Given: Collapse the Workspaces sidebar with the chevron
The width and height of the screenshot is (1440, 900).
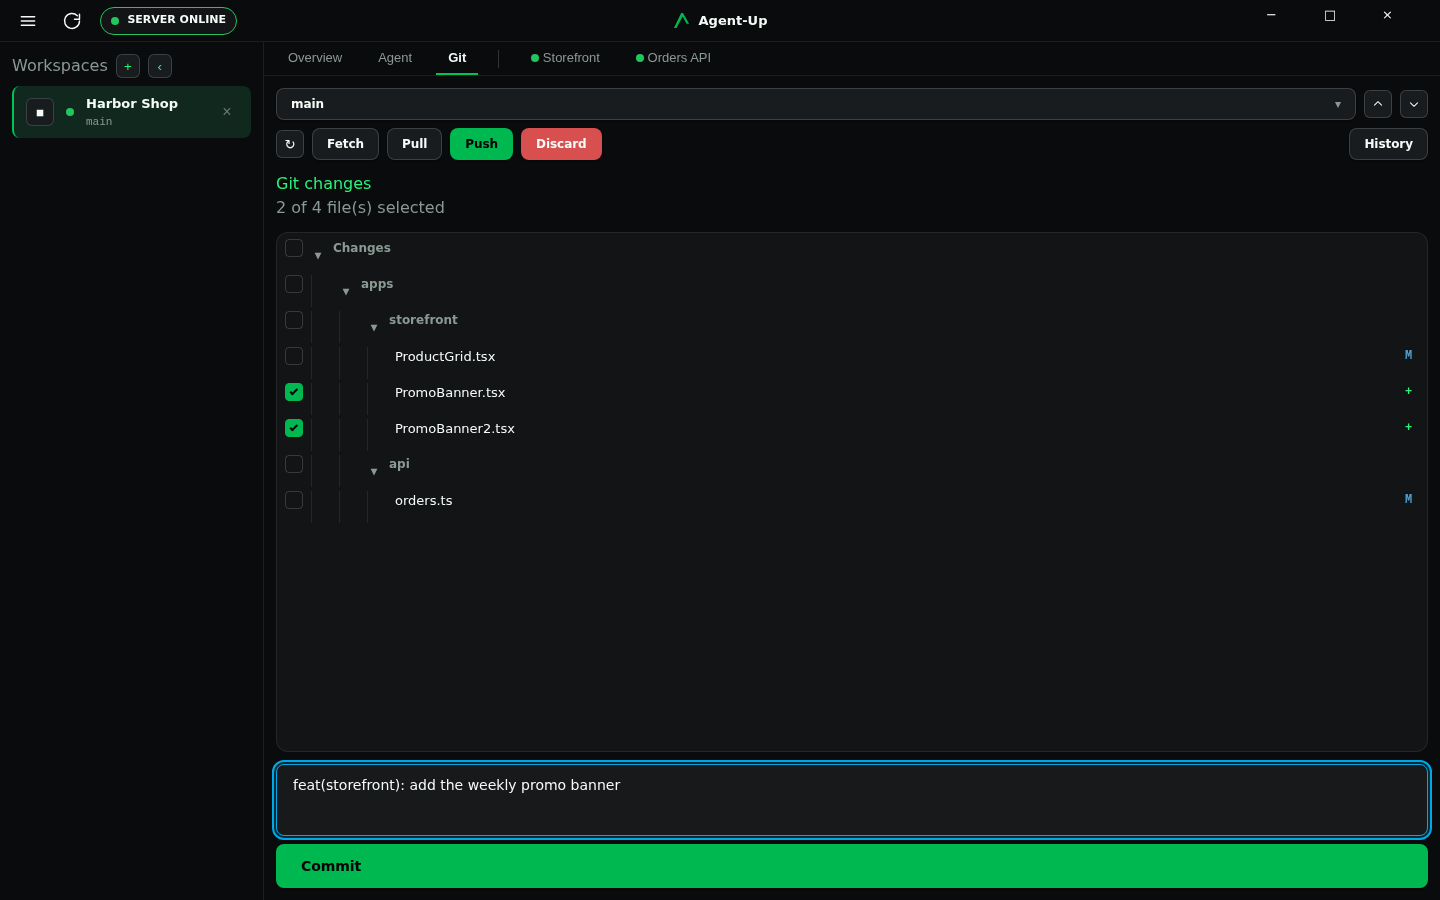Looking at the screenshot, I should click(x=160, y=66).
